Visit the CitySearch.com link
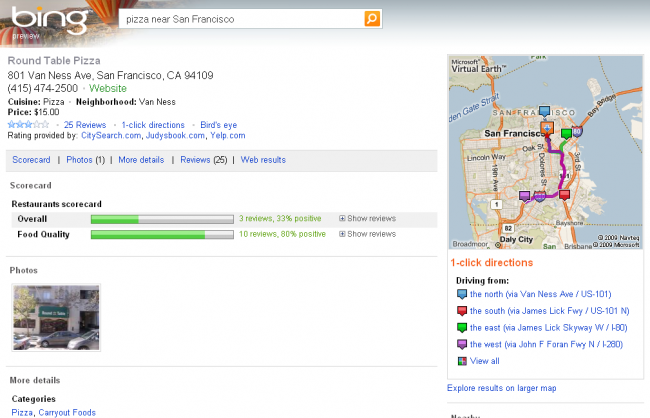The height and width of the screenshot is (418, 650). (111, 136)
